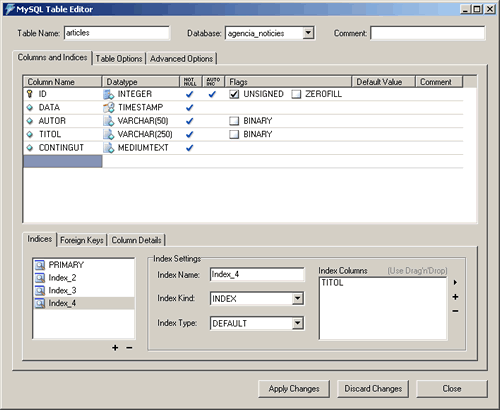The height and width of the screenshot is (410, 500).
Task: Click the plus icon to add an index
Action: click(x=115, y=348)
